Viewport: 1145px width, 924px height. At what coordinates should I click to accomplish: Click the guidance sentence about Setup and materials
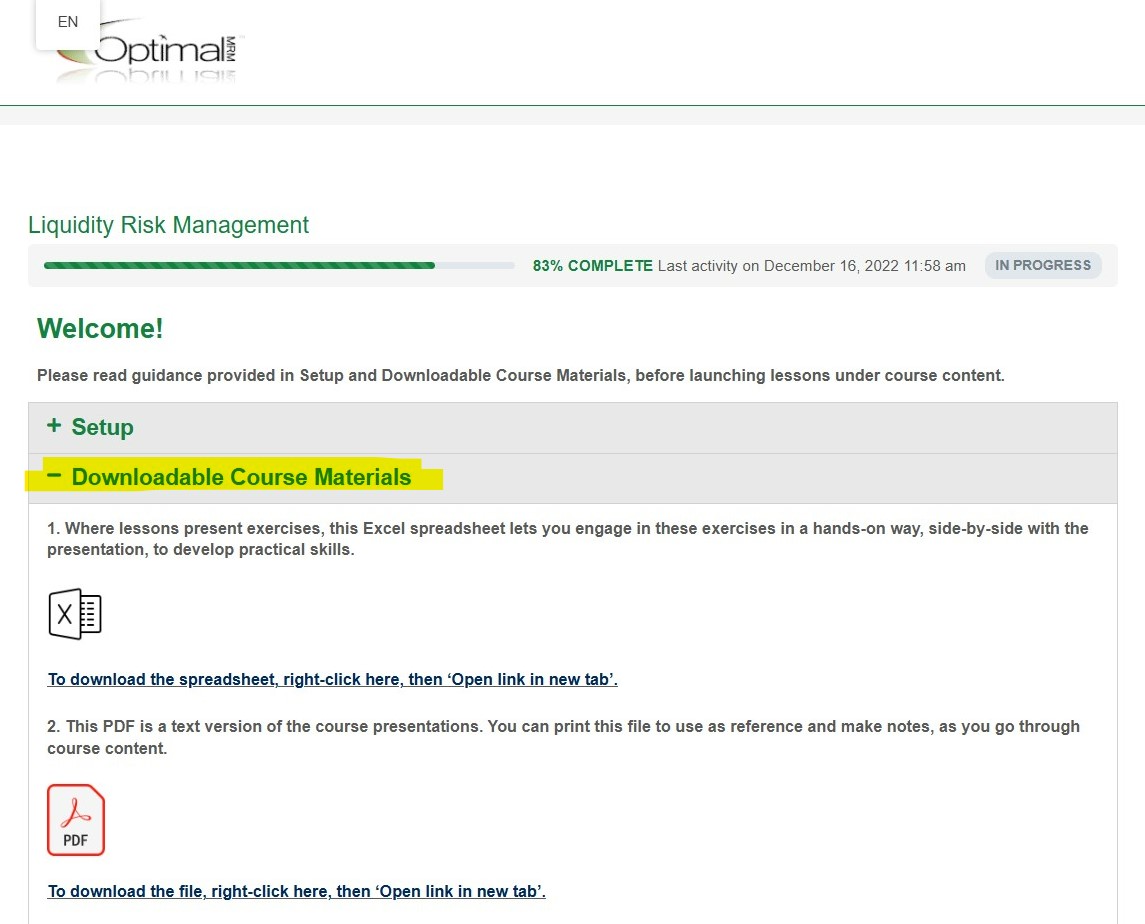521,375
